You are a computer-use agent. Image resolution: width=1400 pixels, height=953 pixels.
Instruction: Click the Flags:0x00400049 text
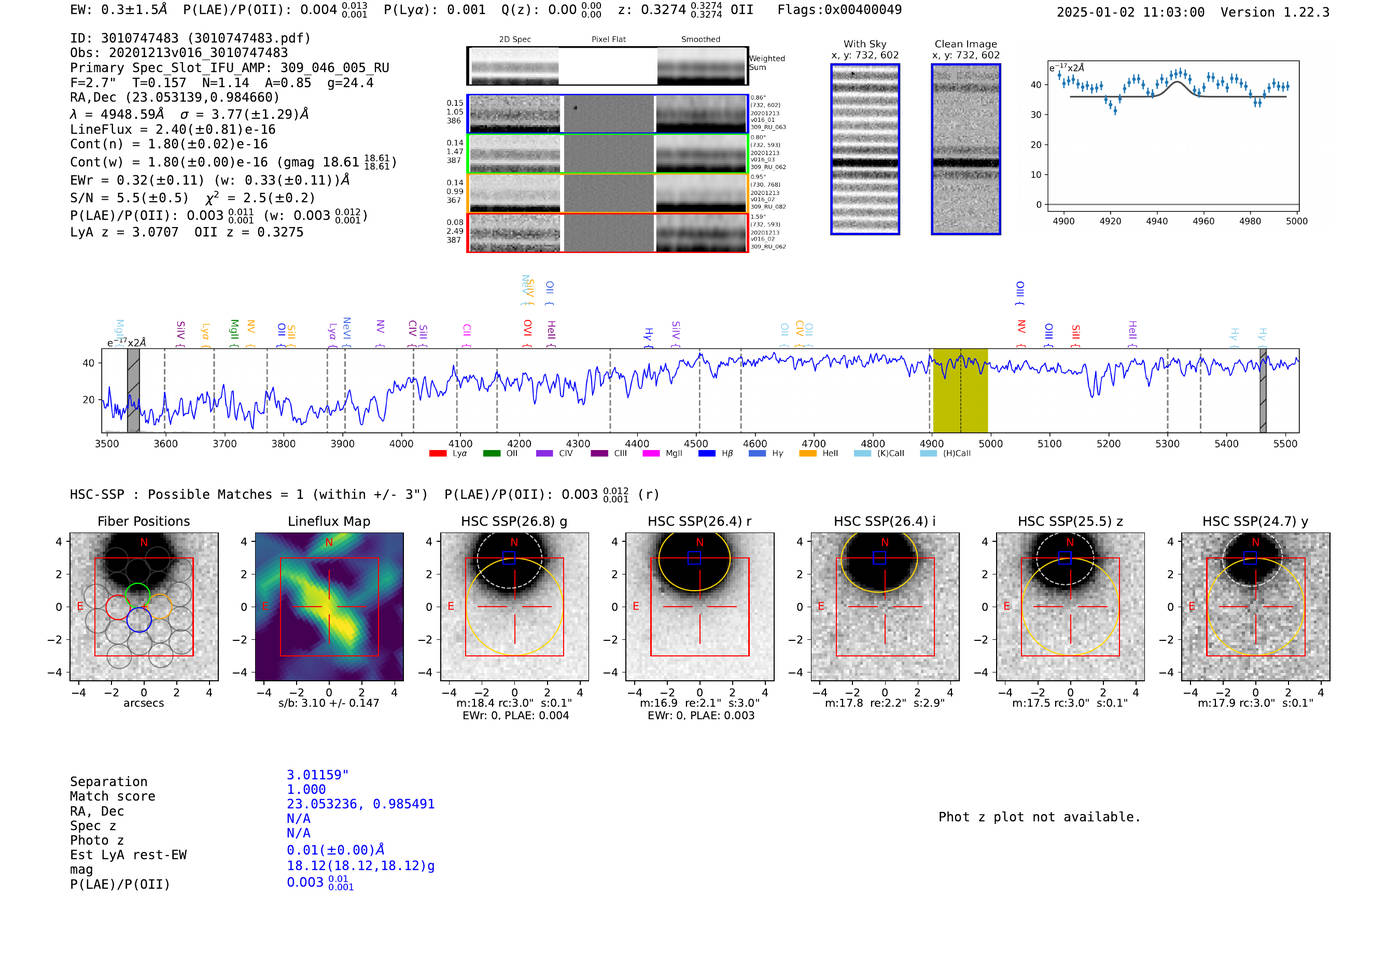tap(839, 10)
